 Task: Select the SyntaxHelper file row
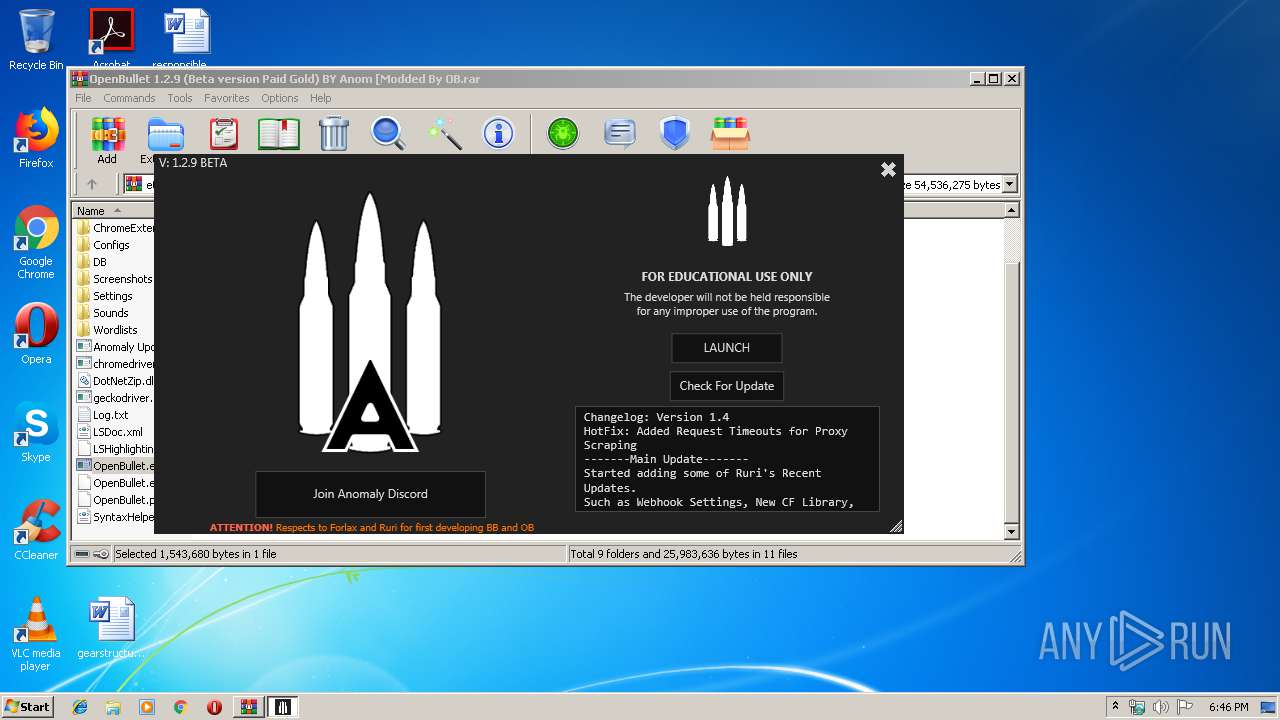point(113,517)
